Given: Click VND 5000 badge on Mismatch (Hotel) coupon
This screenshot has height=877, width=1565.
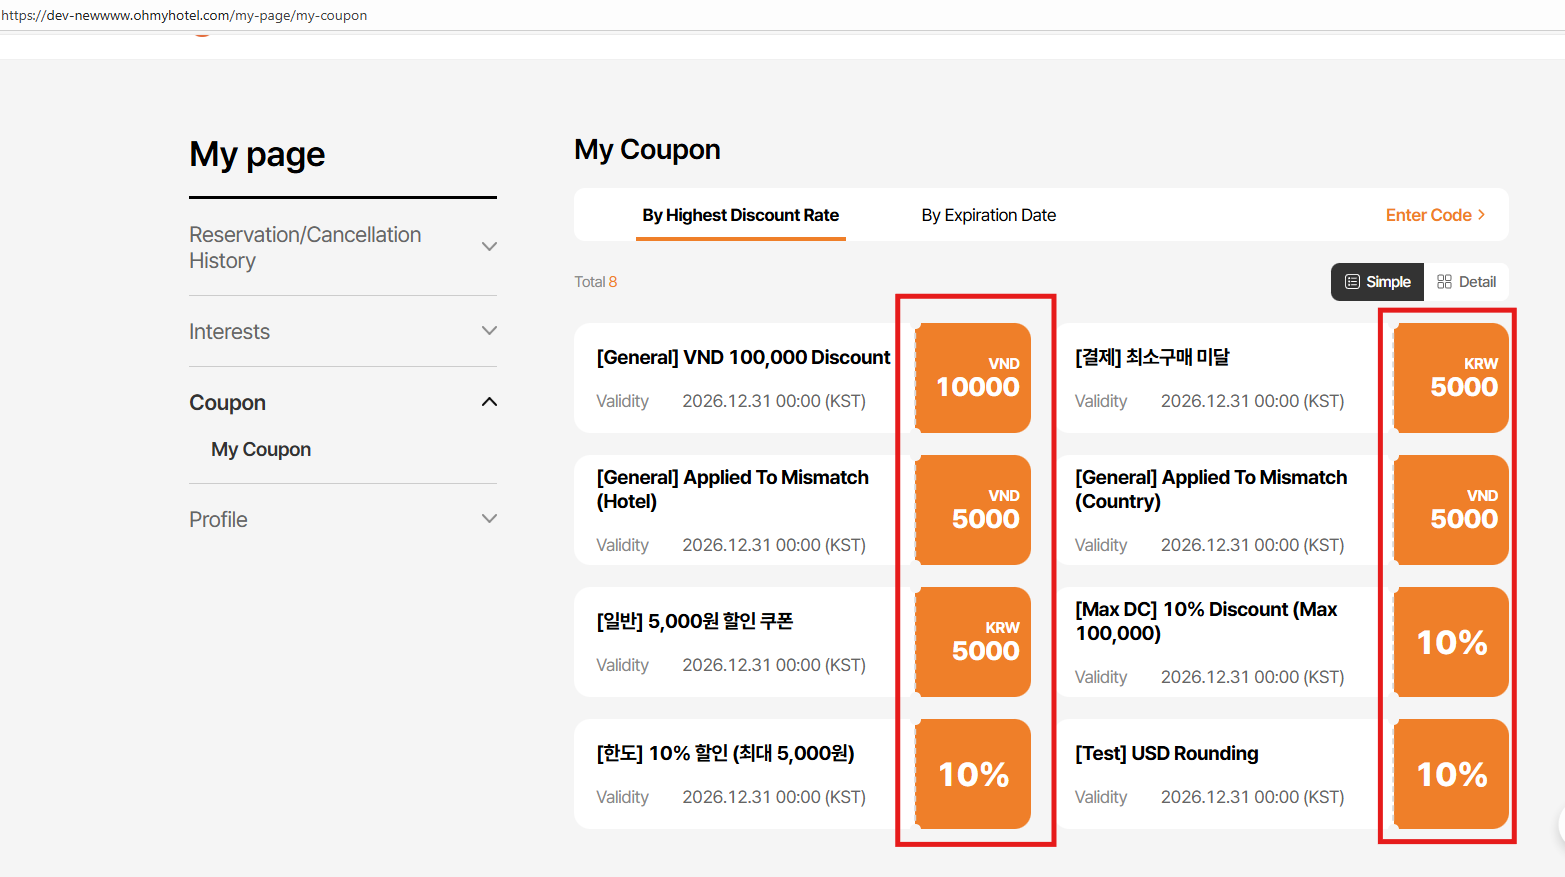Looking at the screenshot, I should point(973,510).
